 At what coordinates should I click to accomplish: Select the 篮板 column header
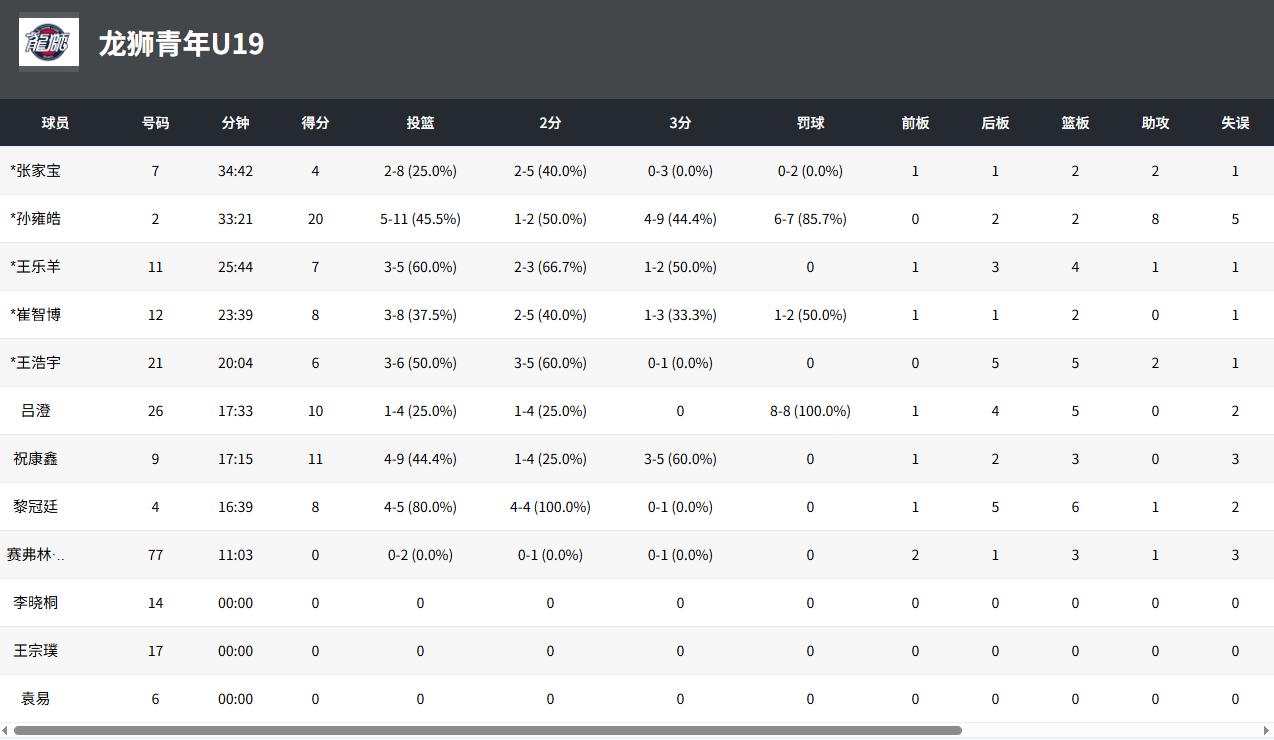coord(1075,123)
